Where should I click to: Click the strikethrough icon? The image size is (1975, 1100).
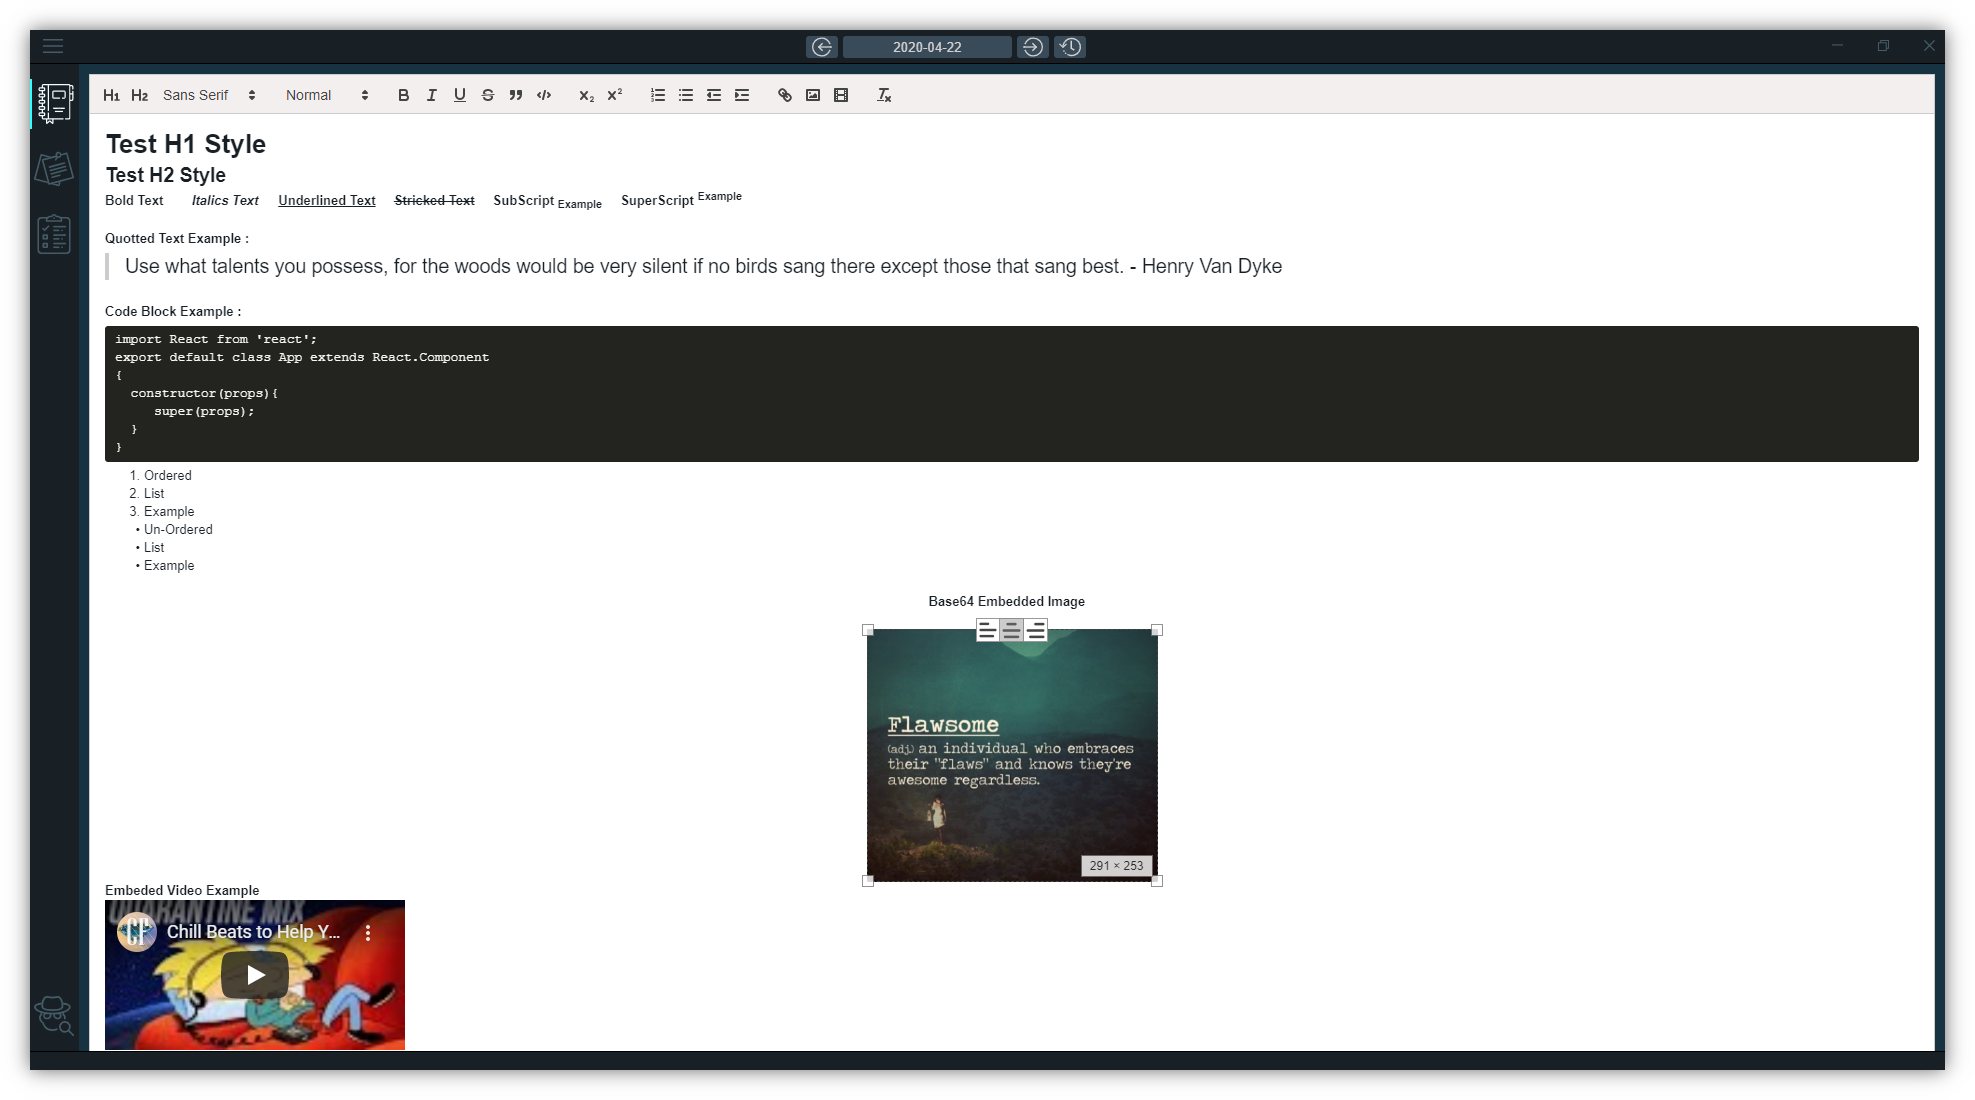(x=487, y=95)
